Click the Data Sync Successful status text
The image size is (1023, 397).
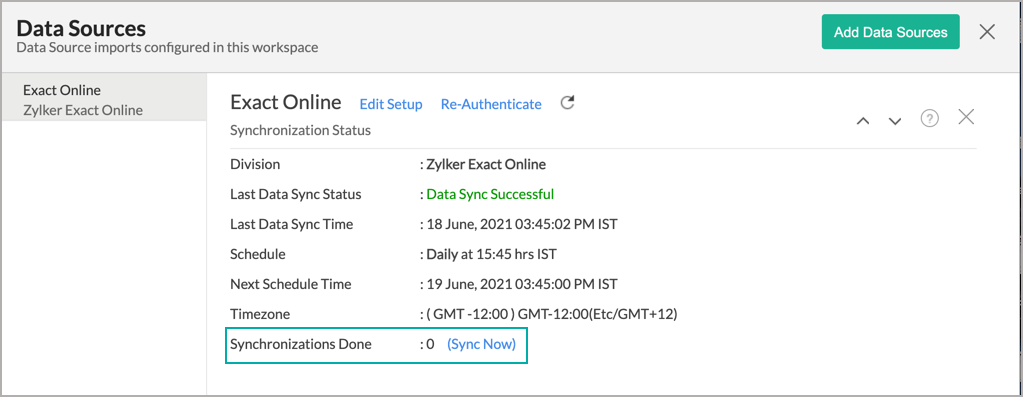pyautogui.click(x=490, y=194)
